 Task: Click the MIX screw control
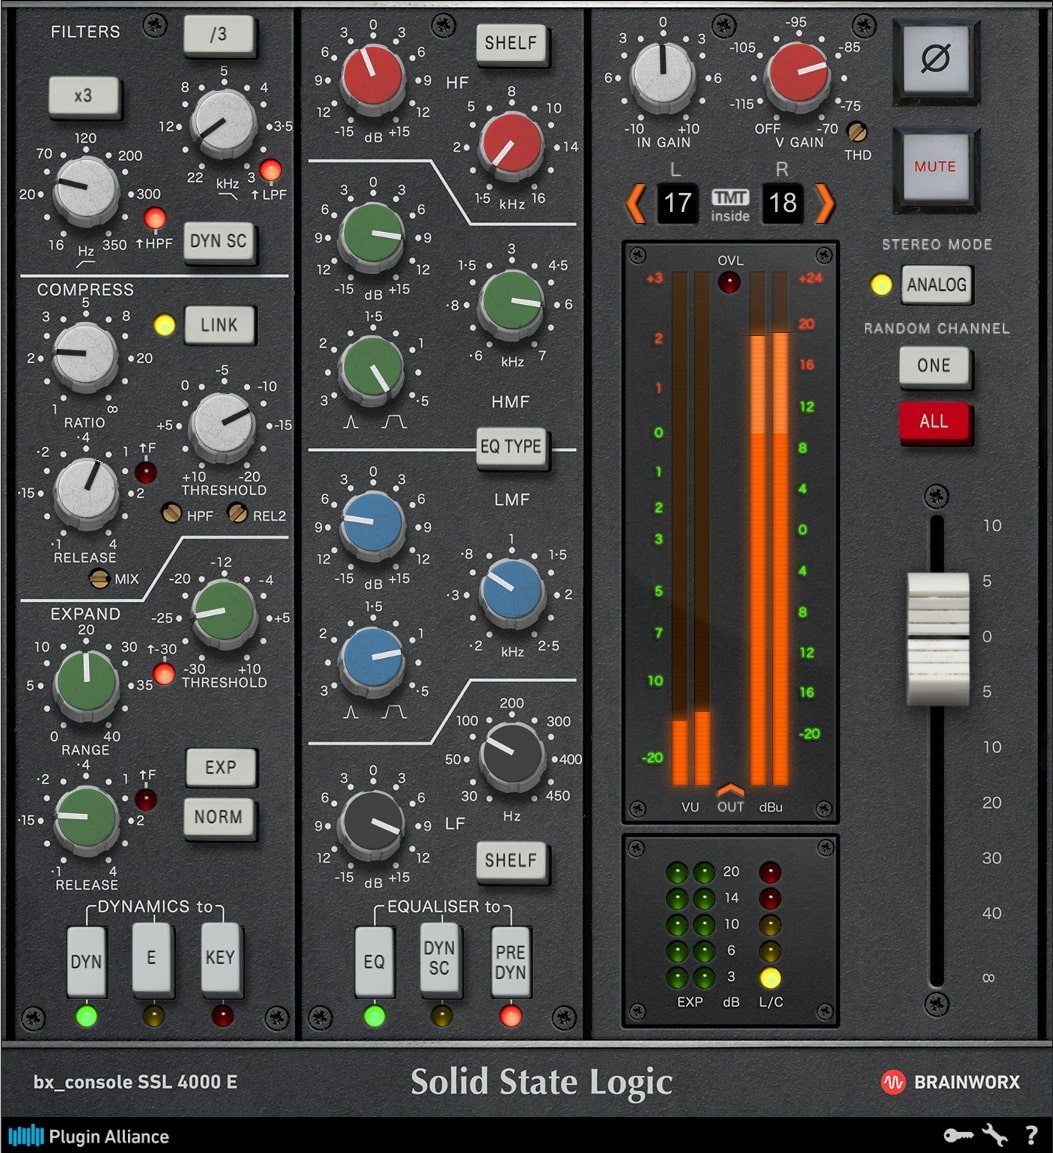99,579
